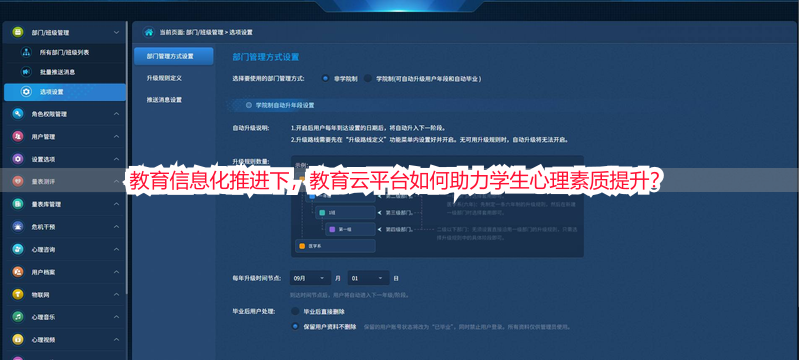Click the 用户管理 people icon
This screenshot has width=799, height=360.
[x=18, y=136]
